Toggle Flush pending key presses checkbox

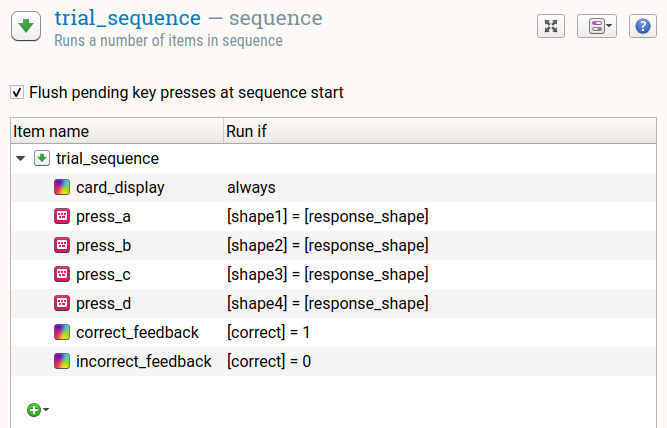[x=17, y=92]
